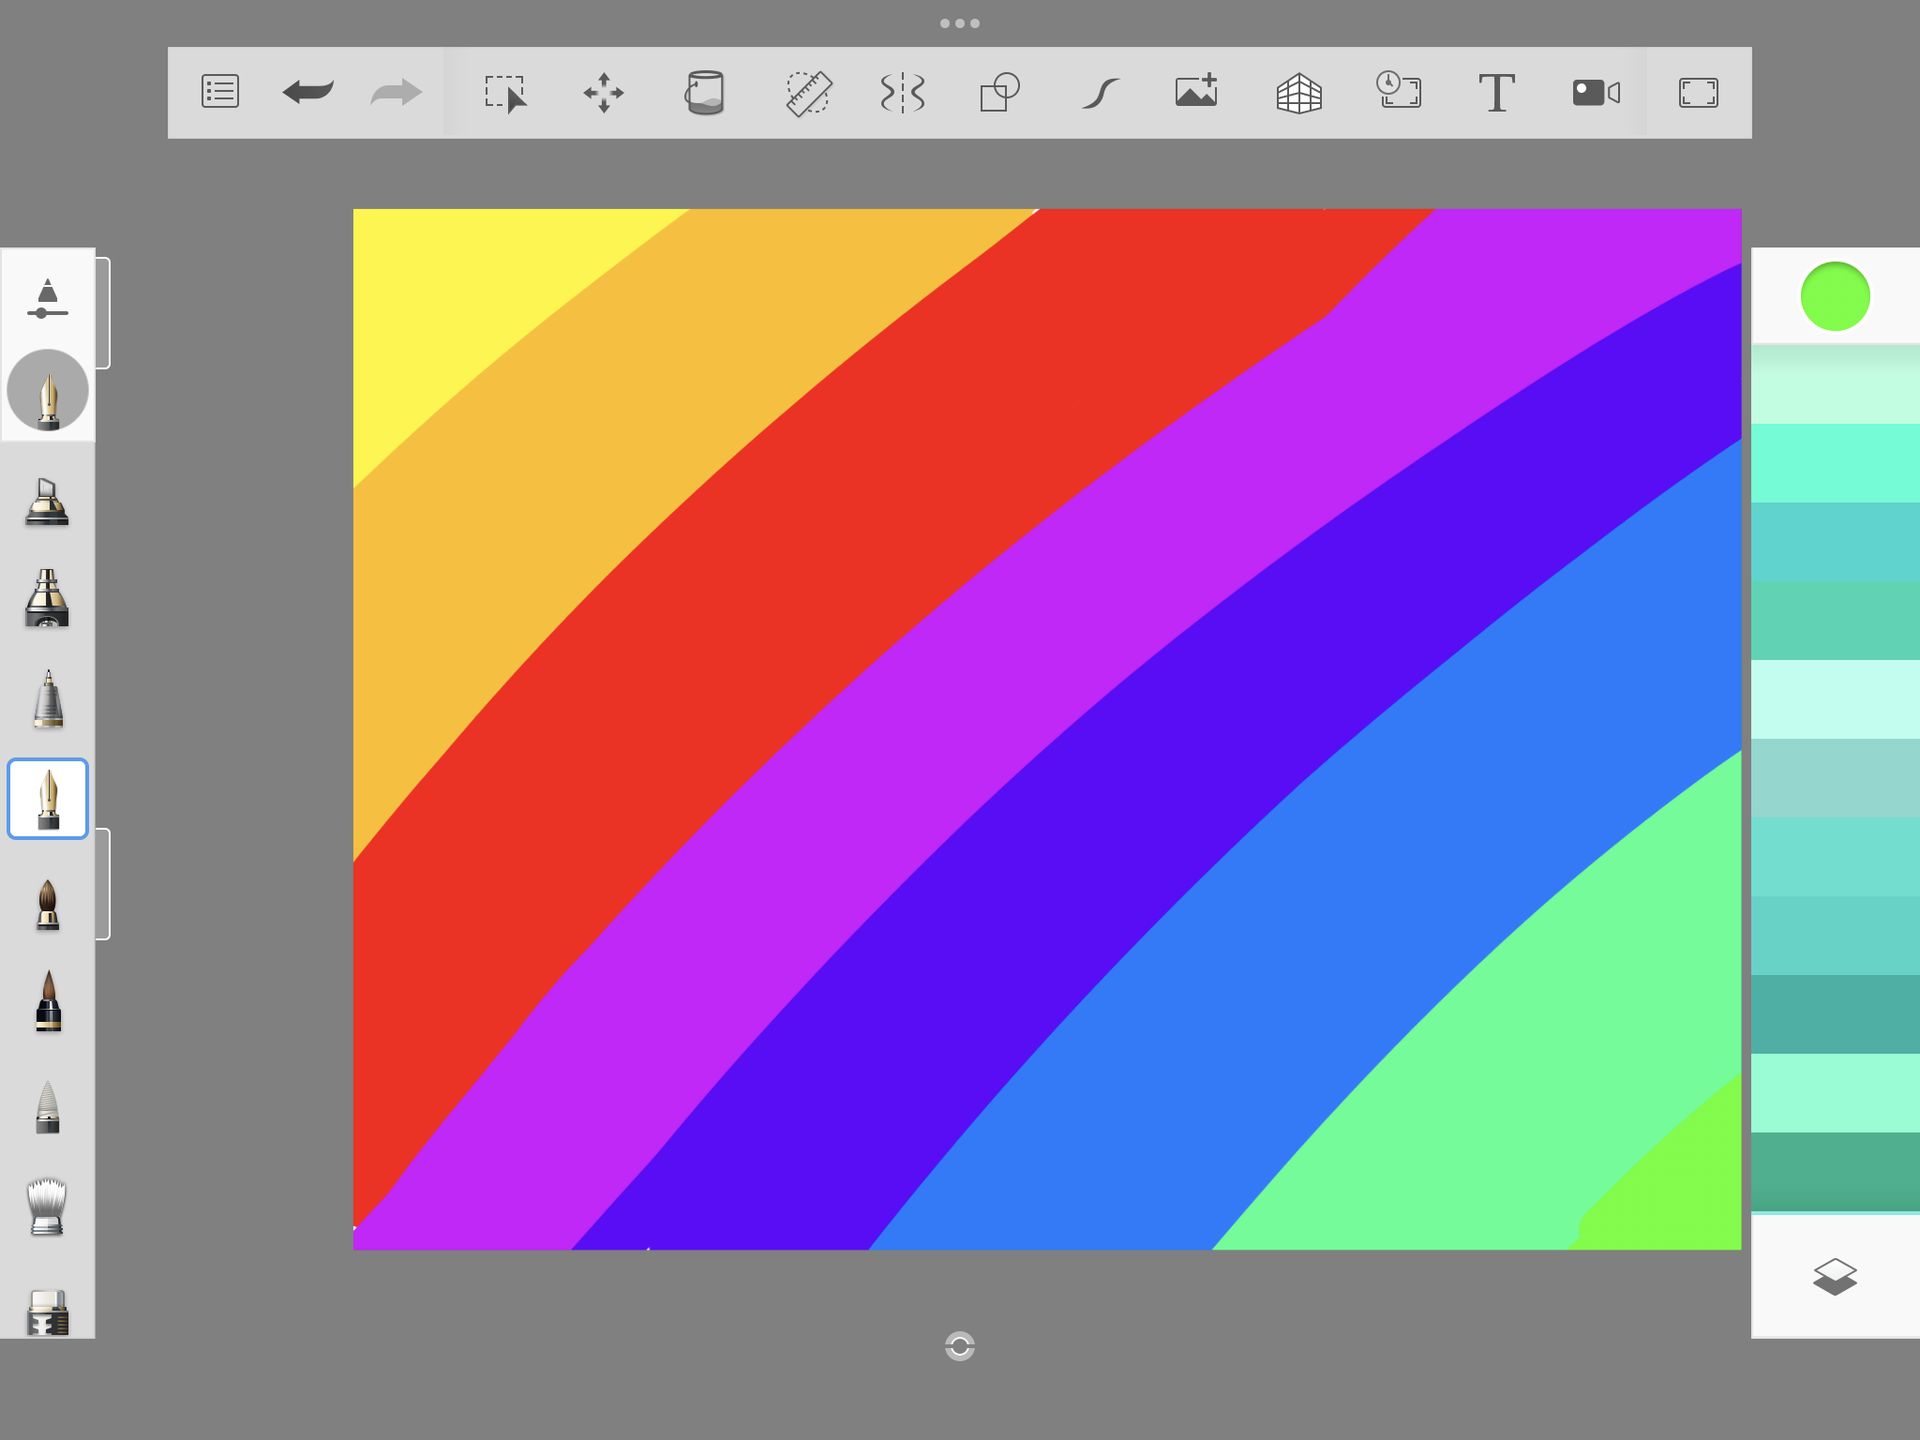Open the main menu list icon
The image size is (1920, 1440).
[x=220, y=92]
